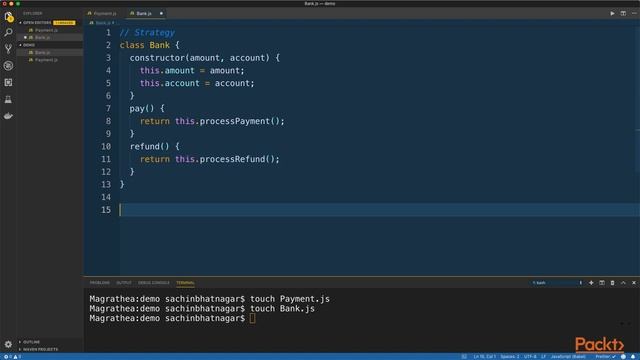Expand the Outline section

click(x=31, y=342)
